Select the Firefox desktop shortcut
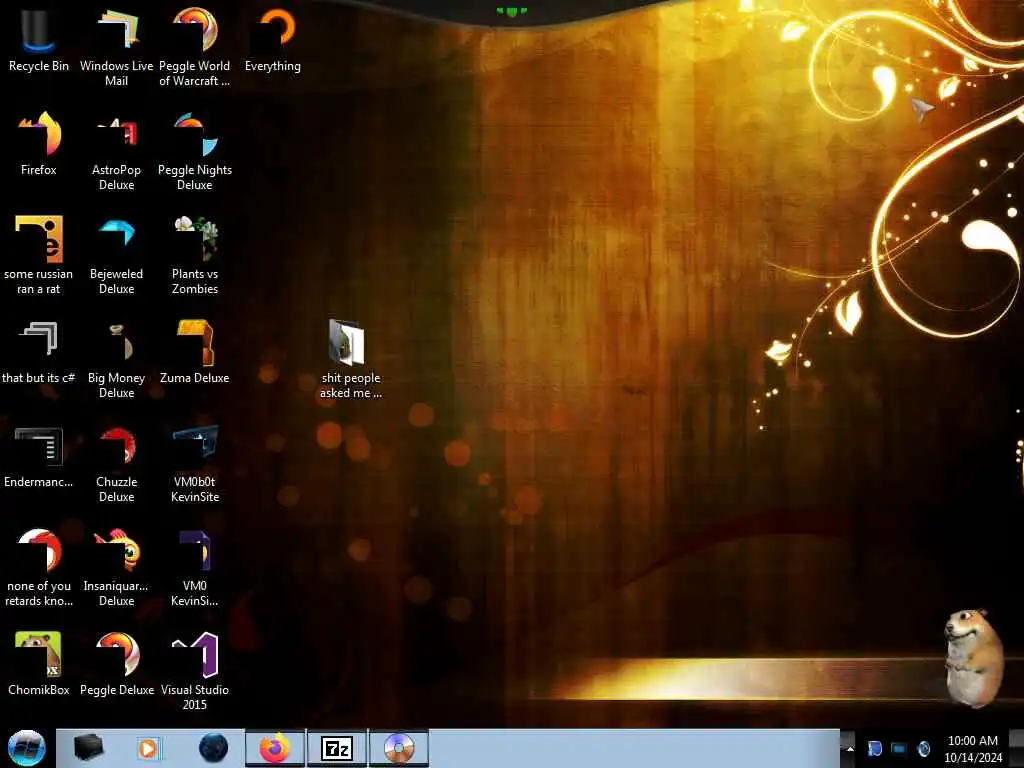This screenshot has height=768, width=1024. (39, 144)
